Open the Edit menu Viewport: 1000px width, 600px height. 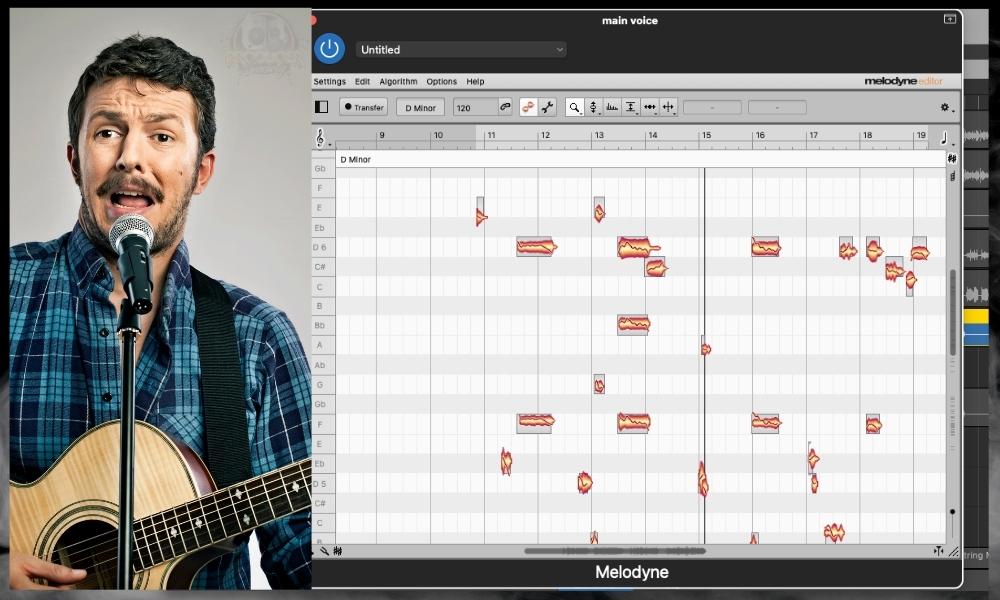pos(362,82)
